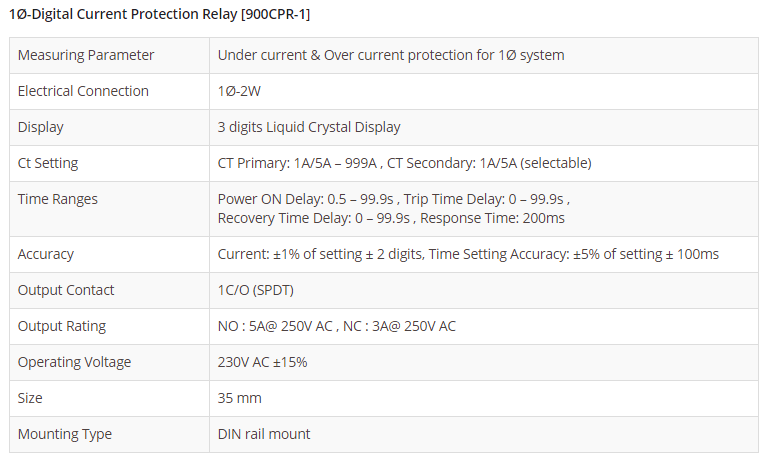Click the DIN rail mount value
The width and height of the screenshot is (769, 459).
pyautogui.click(x=264, y=434)
